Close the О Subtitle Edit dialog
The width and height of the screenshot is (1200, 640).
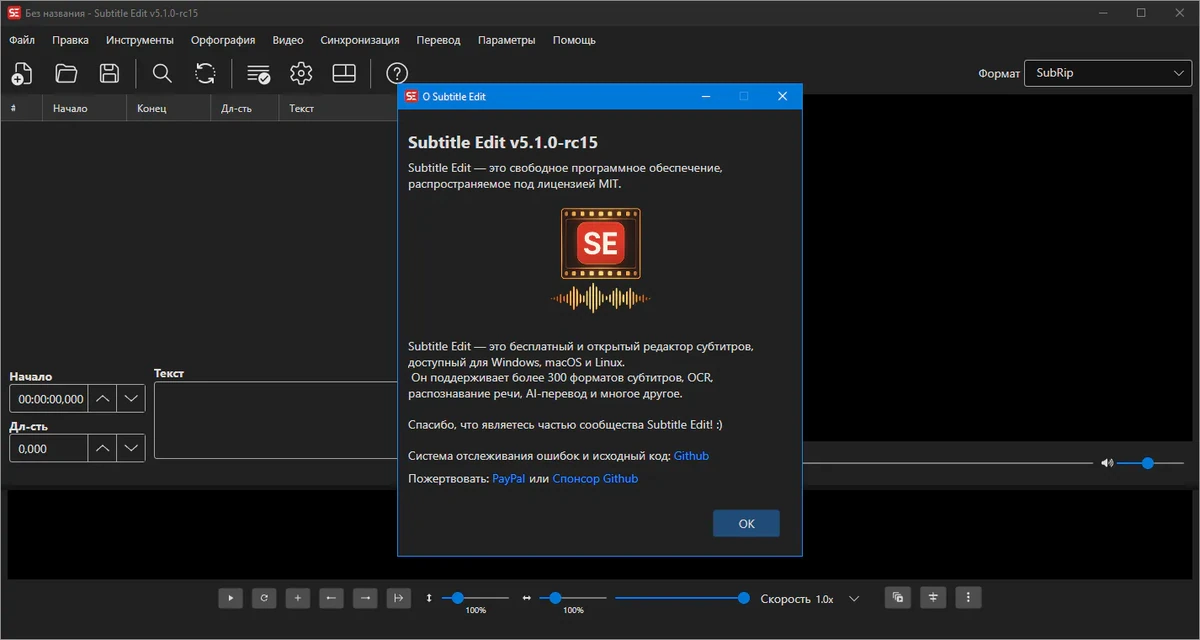point(783,96)
